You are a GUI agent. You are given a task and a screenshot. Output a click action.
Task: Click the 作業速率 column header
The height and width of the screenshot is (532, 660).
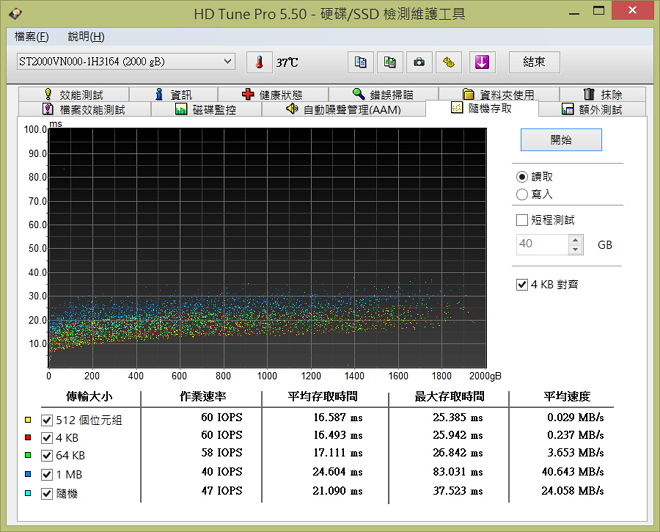pyautogui.click(x=202, y=396)
